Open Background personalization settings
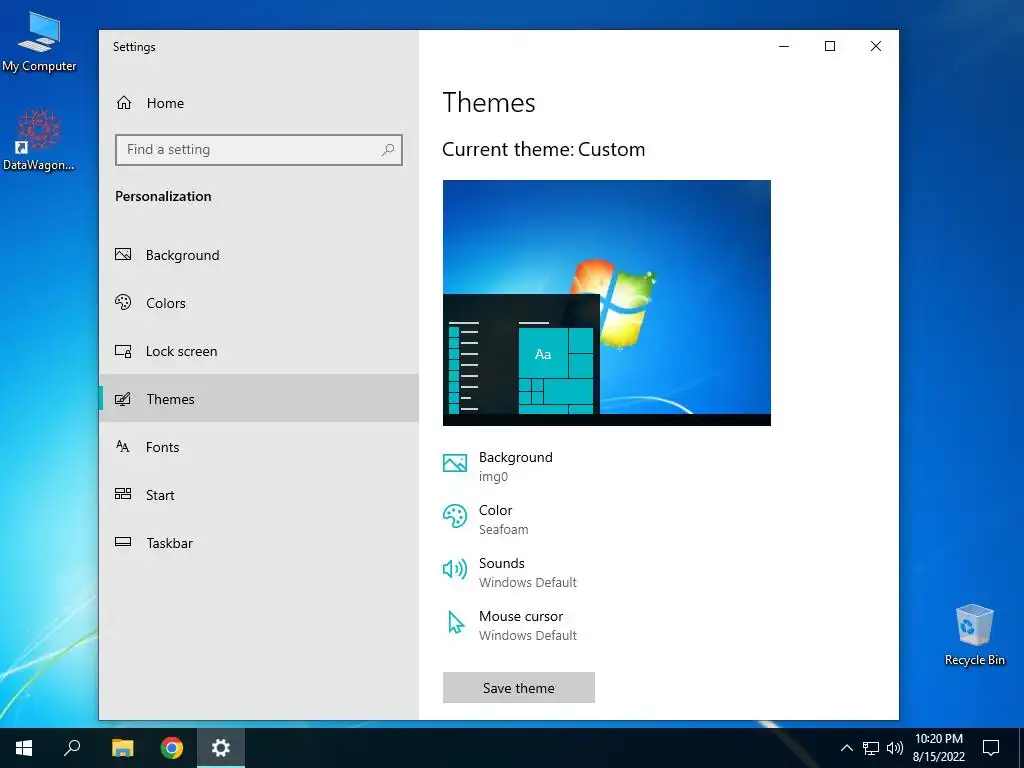Viewport: 1024px width, 768px height. 259,255
